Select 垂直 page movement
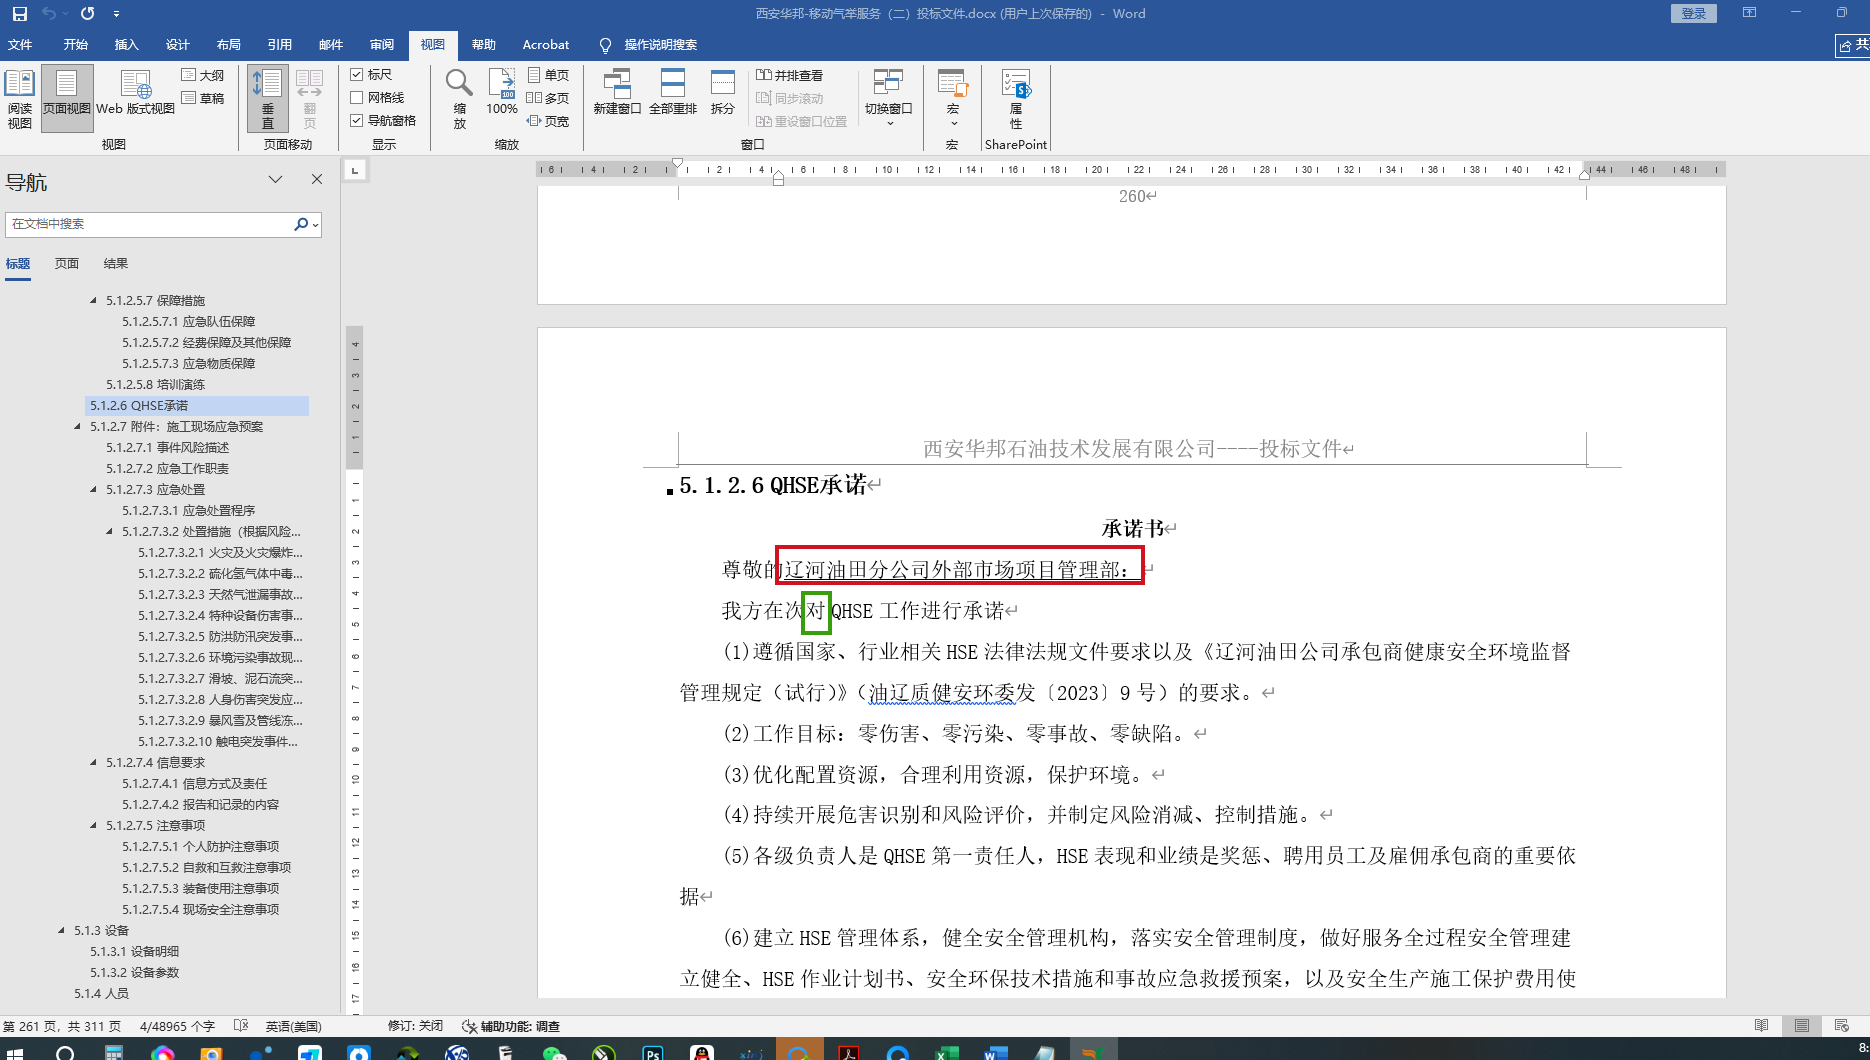This screenshot has height=1060, width=1870. 268,100
